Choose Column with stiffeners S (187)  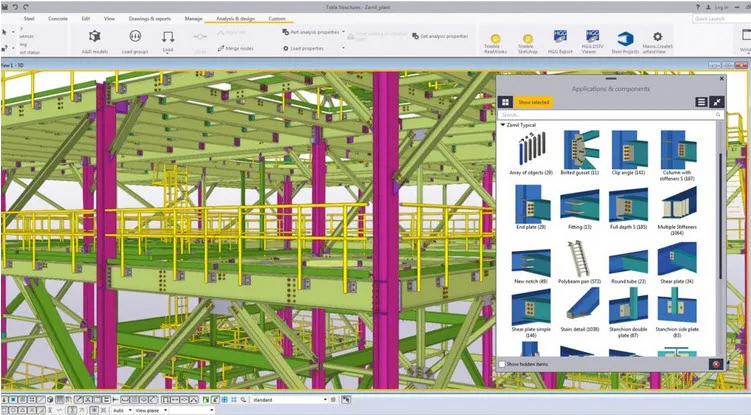[x=677, y=156]
